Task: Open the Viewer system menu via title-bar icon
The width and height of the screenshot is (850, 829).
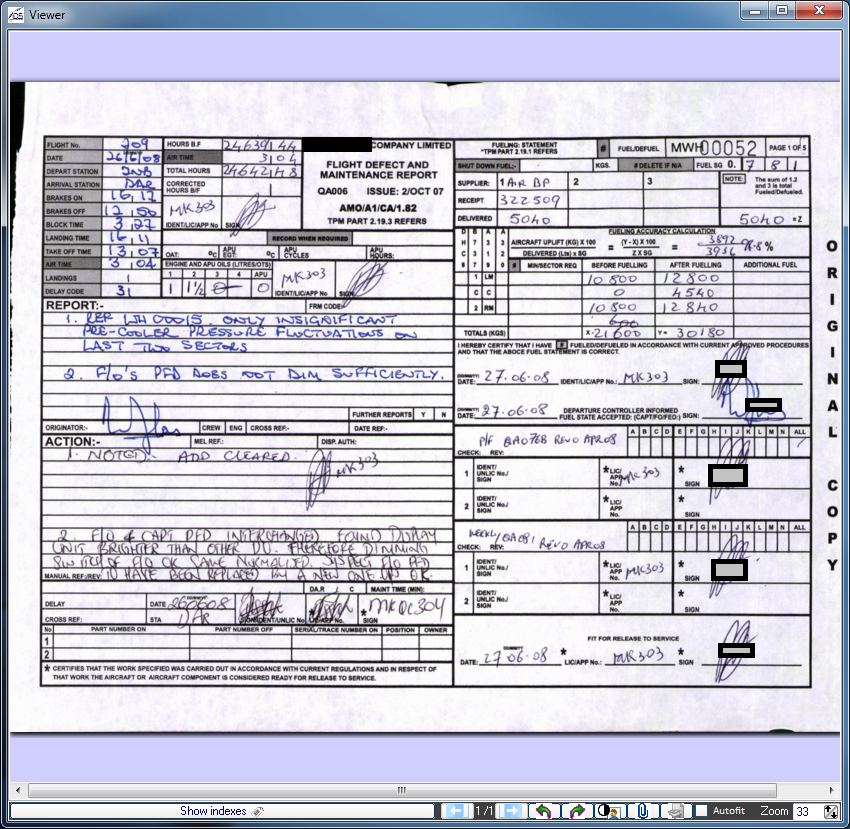Action: coord(14,14)
